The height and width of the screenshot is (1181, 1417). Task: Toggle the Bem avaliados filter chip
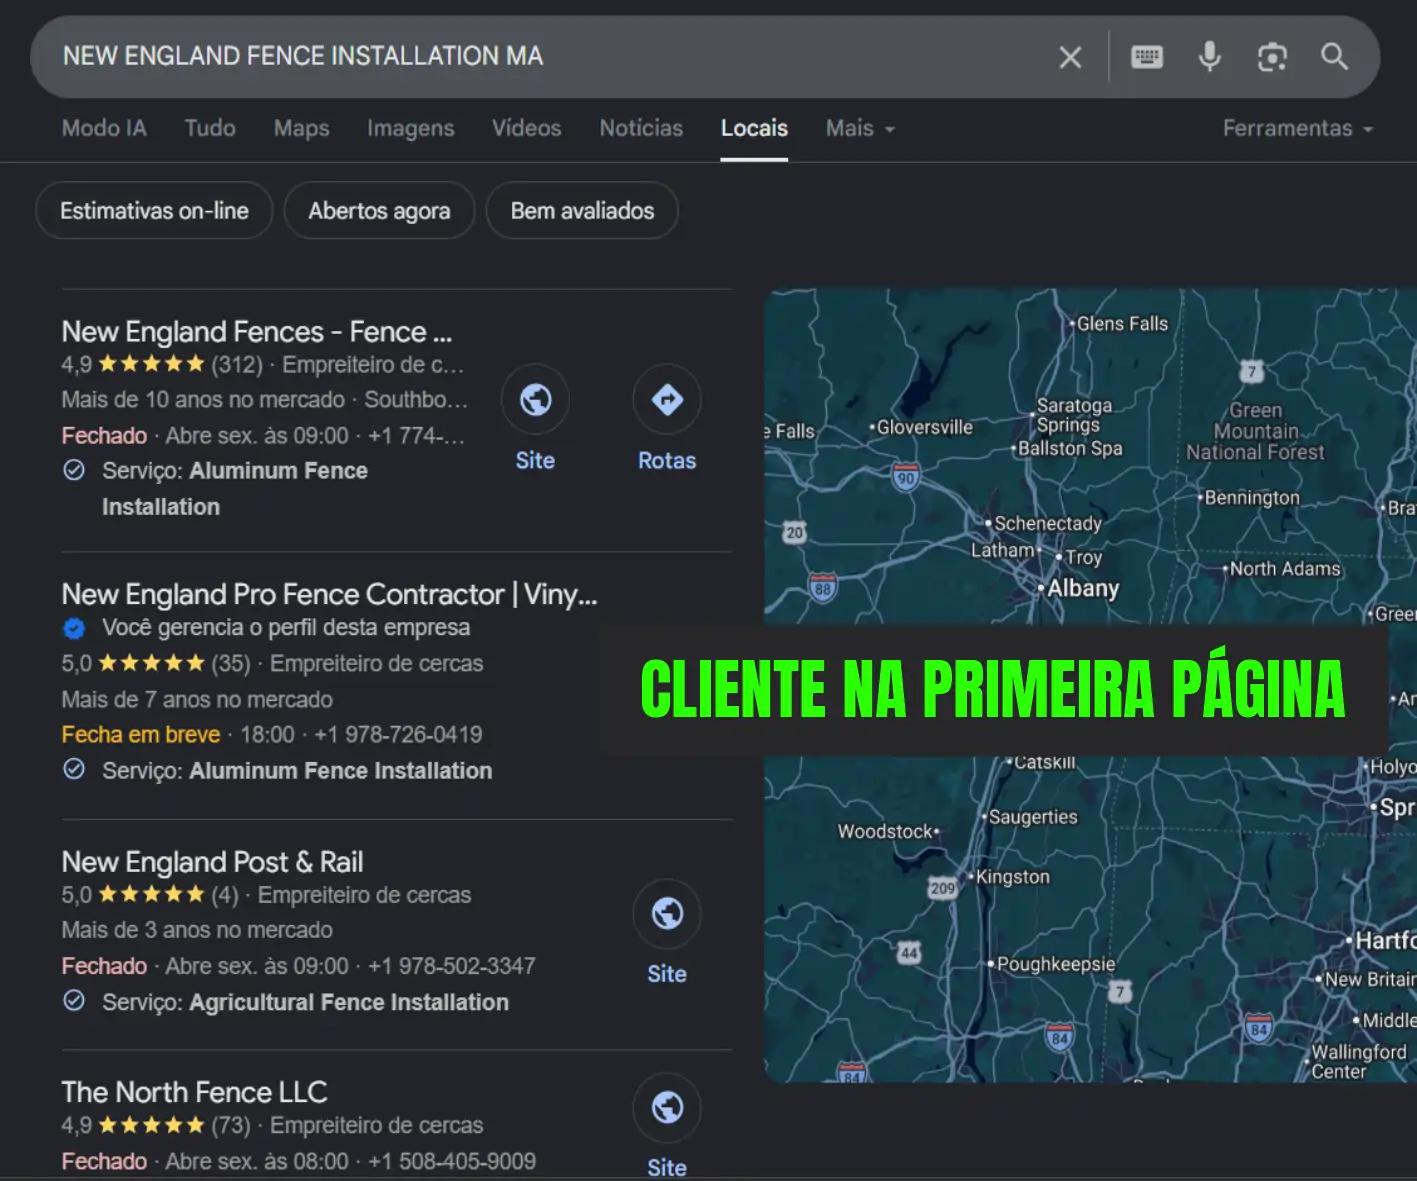pyautogui.click(x=582, y=210)
